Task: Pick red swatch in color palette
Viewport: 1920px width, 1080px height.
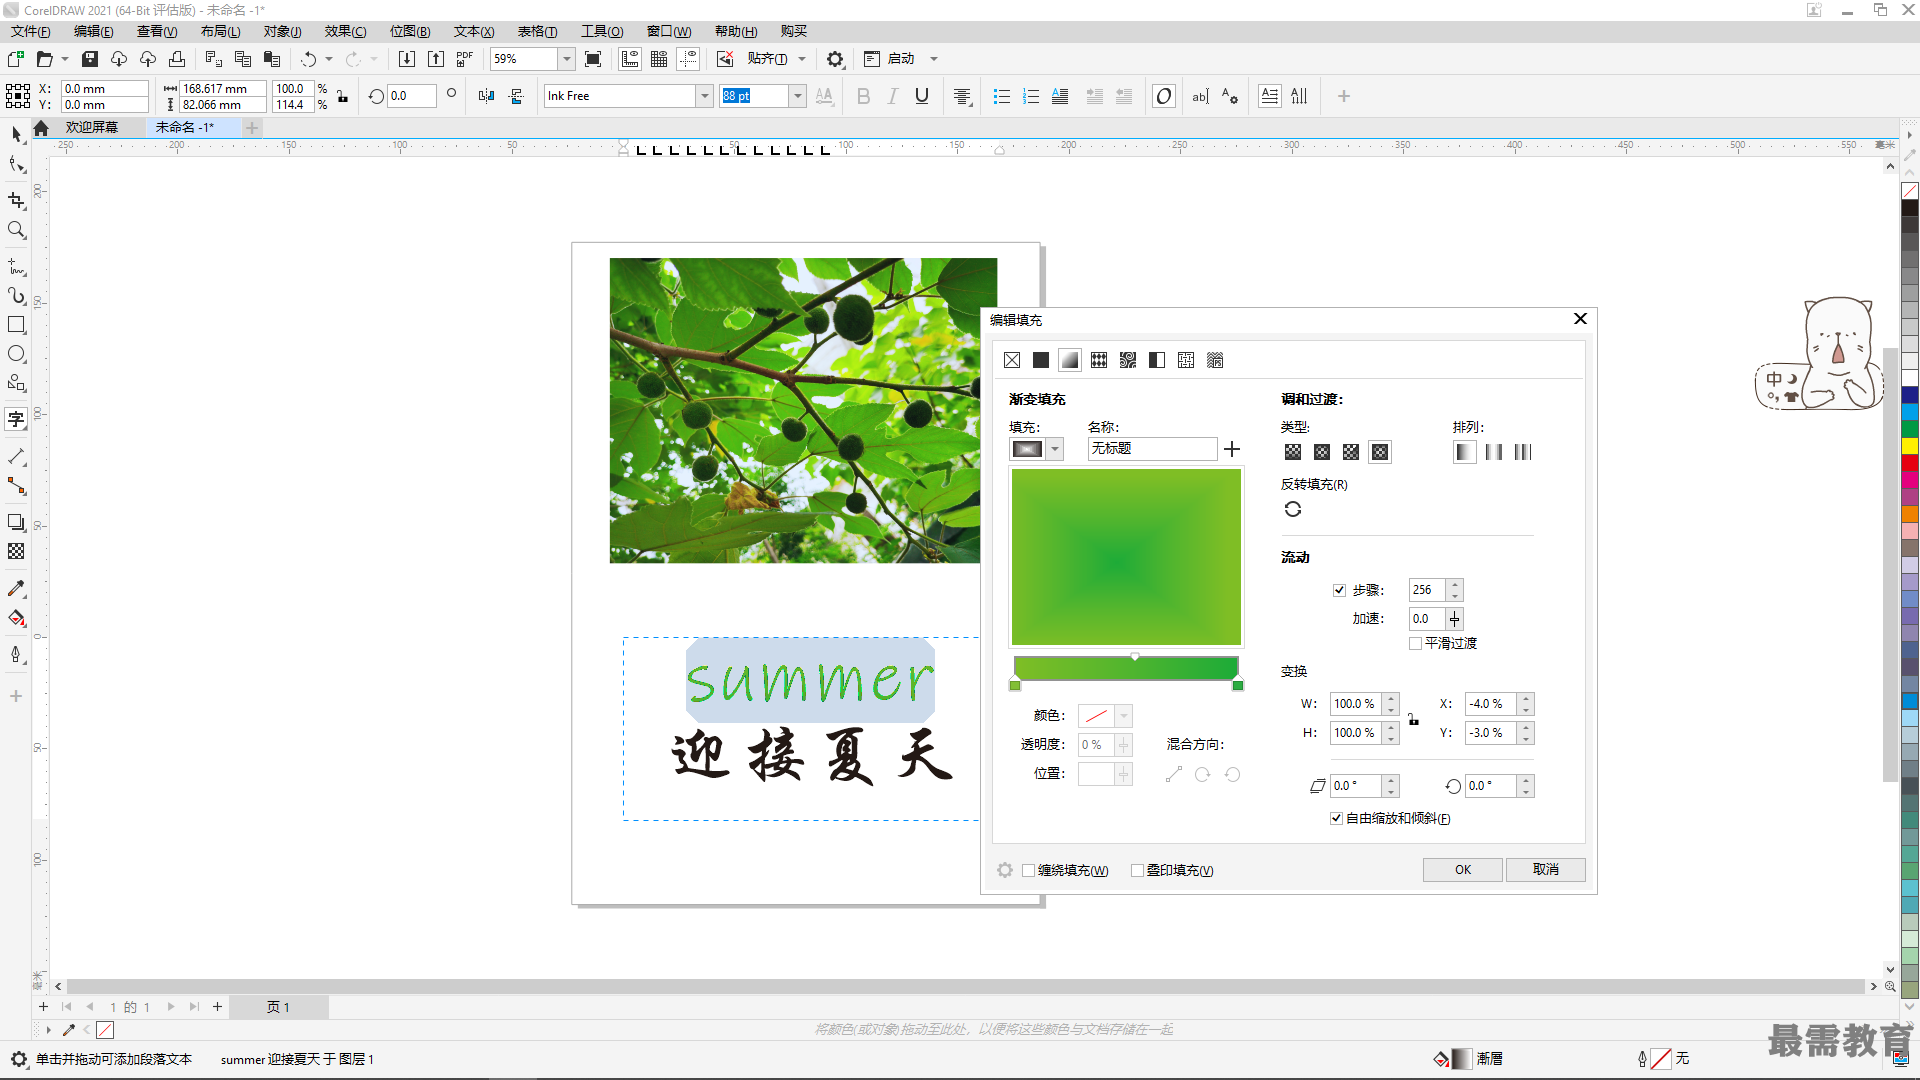Action: pos(1910,463)
